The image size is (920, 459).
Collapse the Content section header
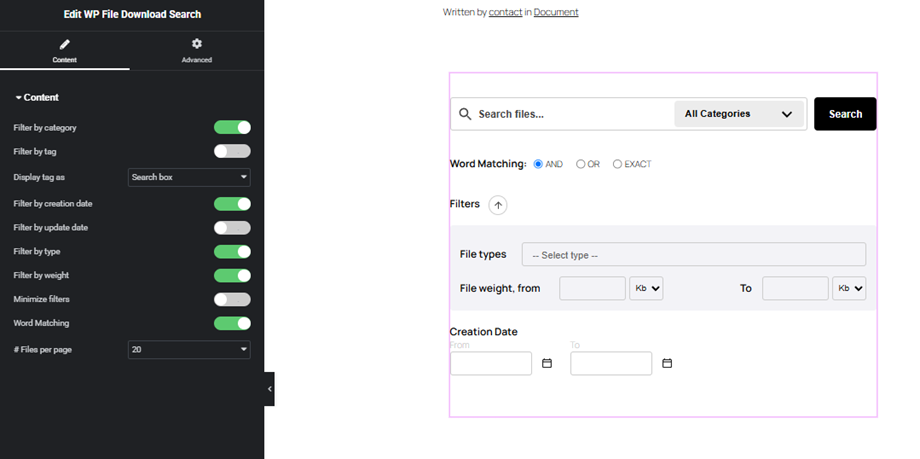(x=37, y=97)
